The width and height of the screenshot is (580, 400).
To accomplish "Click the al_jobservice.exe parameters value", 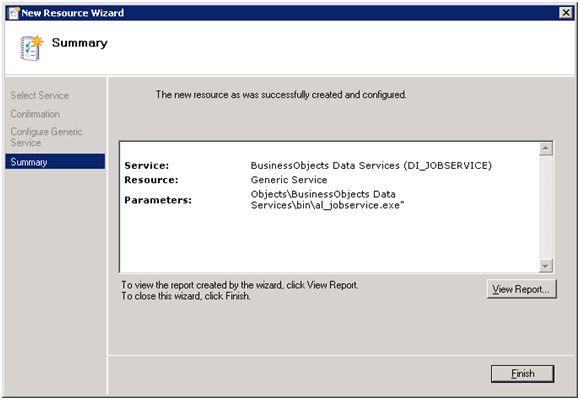I will pyautogui.click(x=327, y=199).
